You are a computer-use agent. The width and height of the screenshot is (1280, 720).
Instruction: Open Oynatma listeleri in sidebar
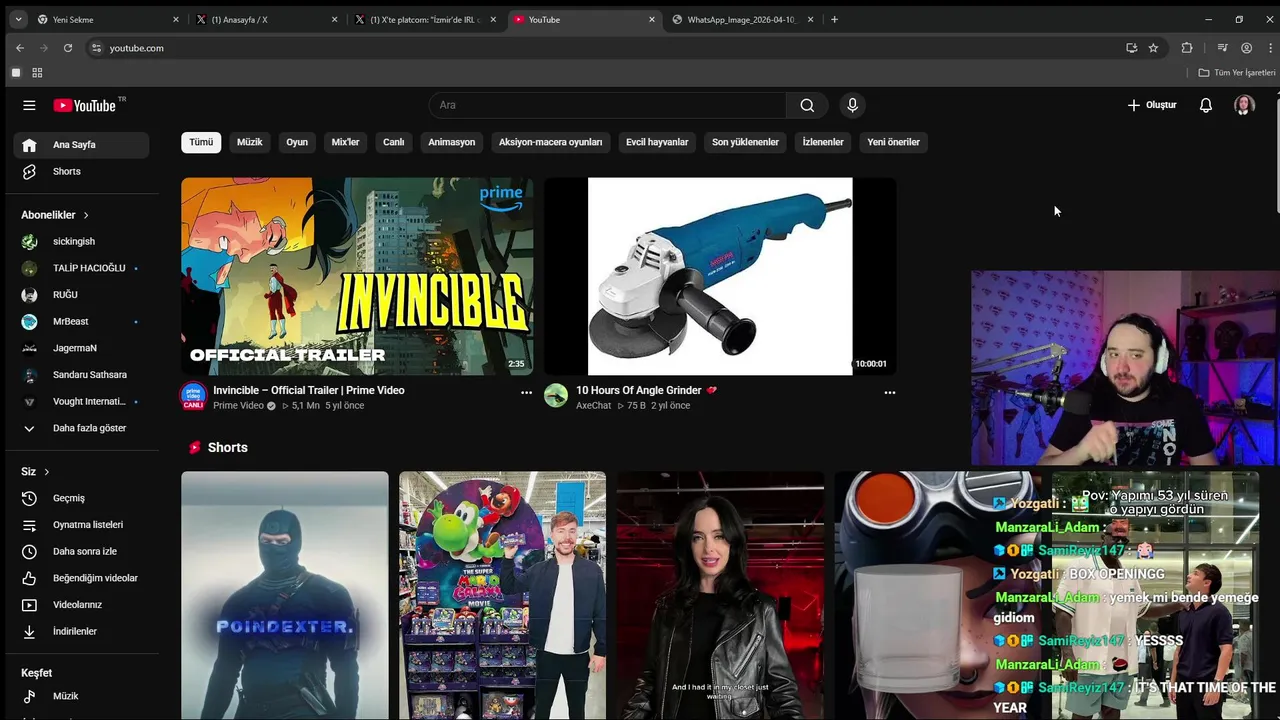pos(81,525)
